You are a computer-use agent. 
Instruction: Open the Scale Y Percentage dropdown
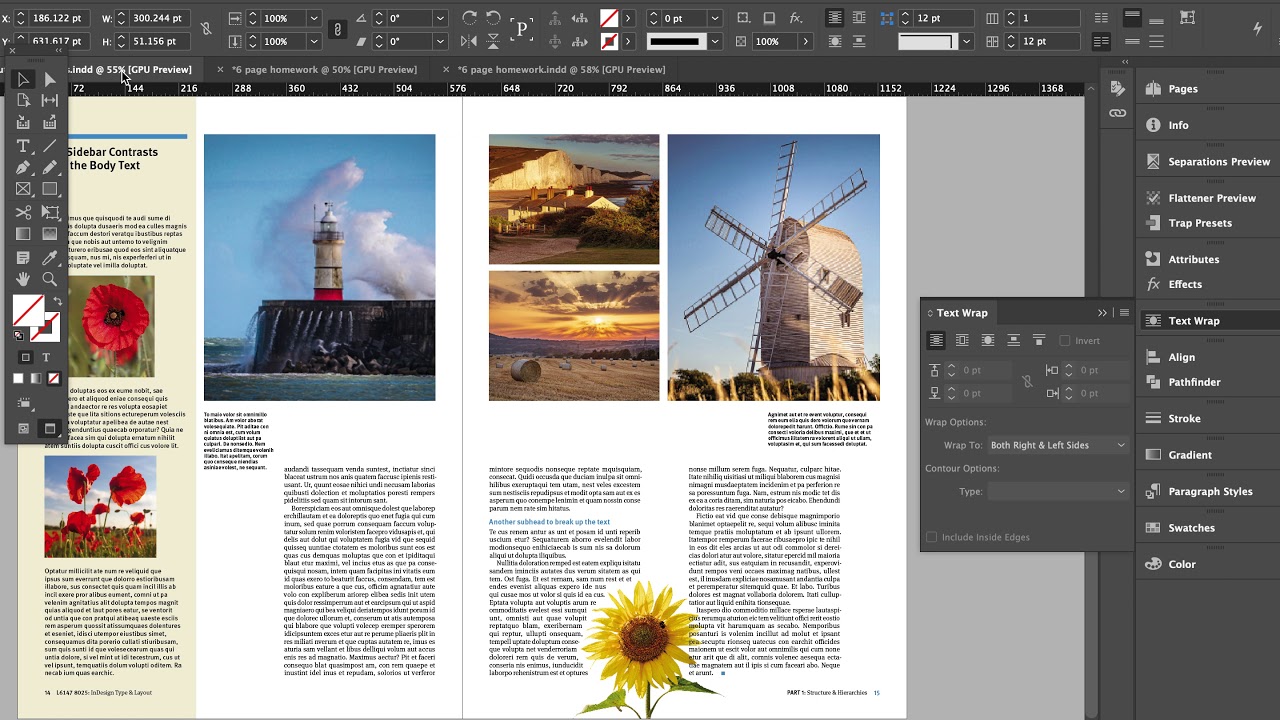(314, 41)
